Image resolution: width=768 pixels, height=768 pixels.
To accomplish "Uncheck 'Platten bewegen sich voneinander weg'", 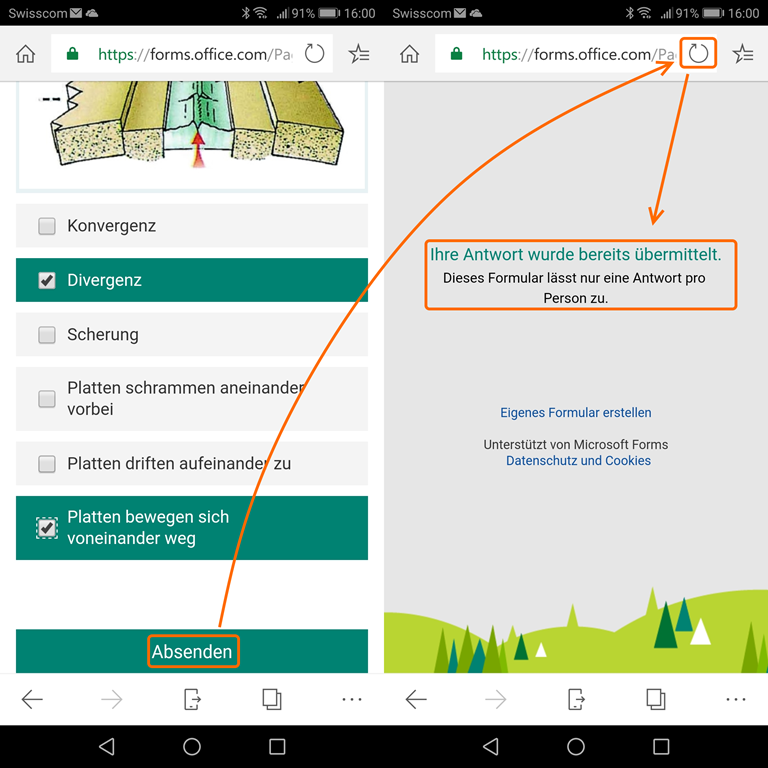I will (x=47, y=527).
